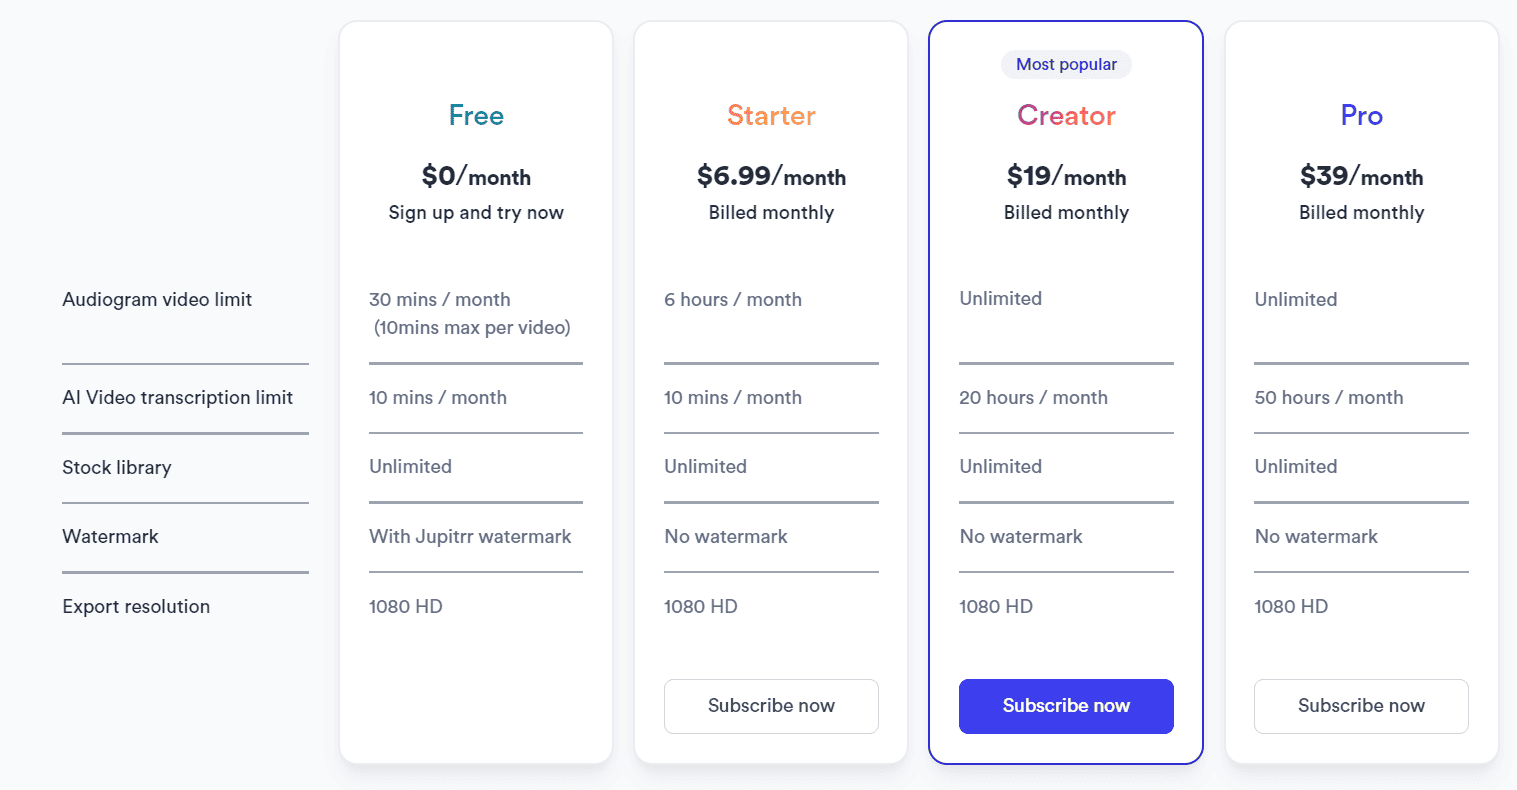Click the $39/month Pro price
Viewport: 1517px width, 790px height.
(1361, 177)
